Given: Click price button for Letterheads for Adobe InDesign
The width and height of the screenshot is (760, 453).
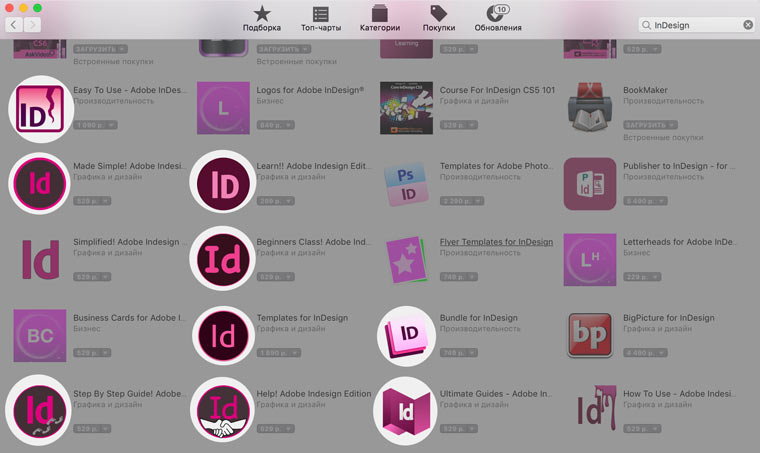Looking at the screenshot, I should pyautogui.click(x=642, y=277).
